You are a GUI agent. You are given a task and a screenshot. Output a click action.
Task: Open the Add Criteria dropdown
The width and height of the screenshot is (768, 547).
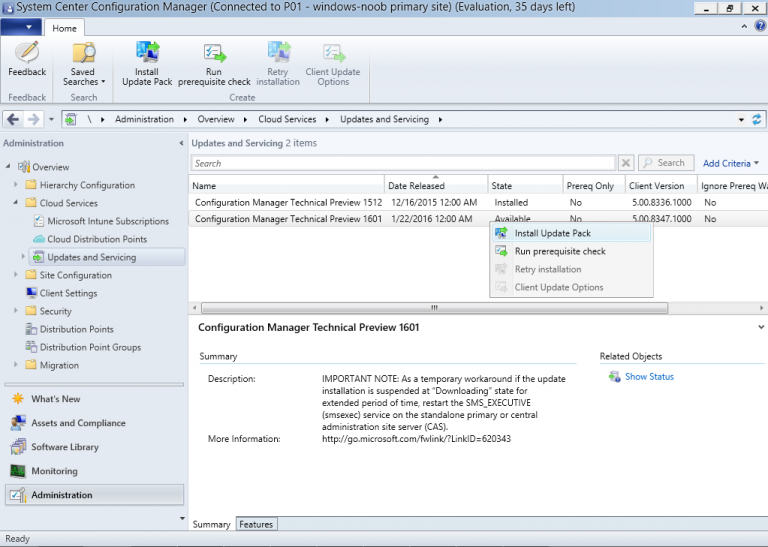730,163
